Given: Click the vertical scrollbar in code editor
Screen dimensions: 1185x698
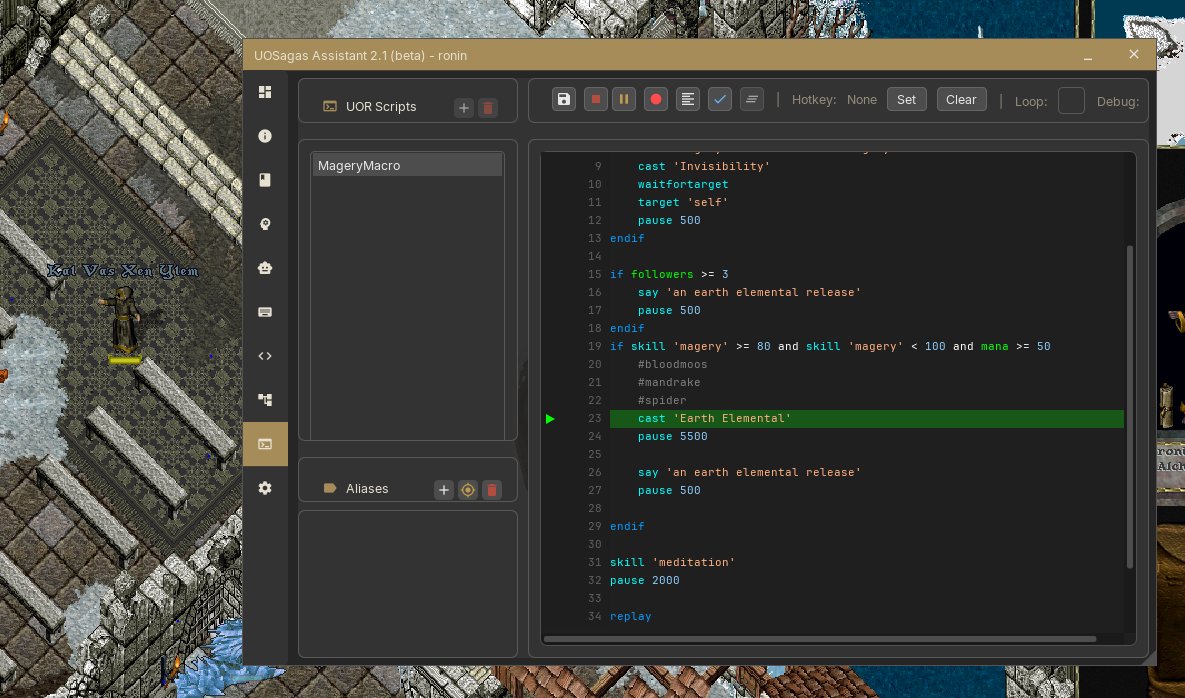Looking at the screenshot, I should (x=1130, y=406).
